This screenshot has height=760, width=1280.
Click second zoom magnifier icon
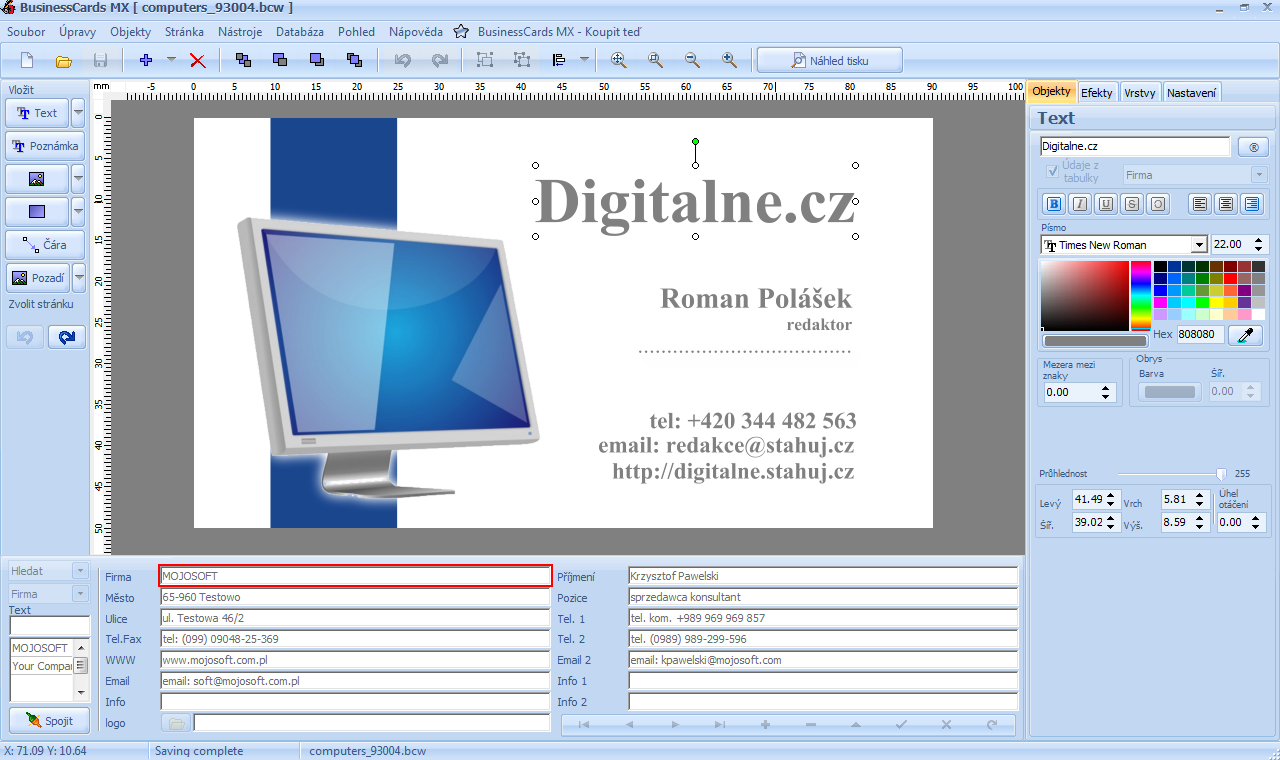click(x=656, y=60)
